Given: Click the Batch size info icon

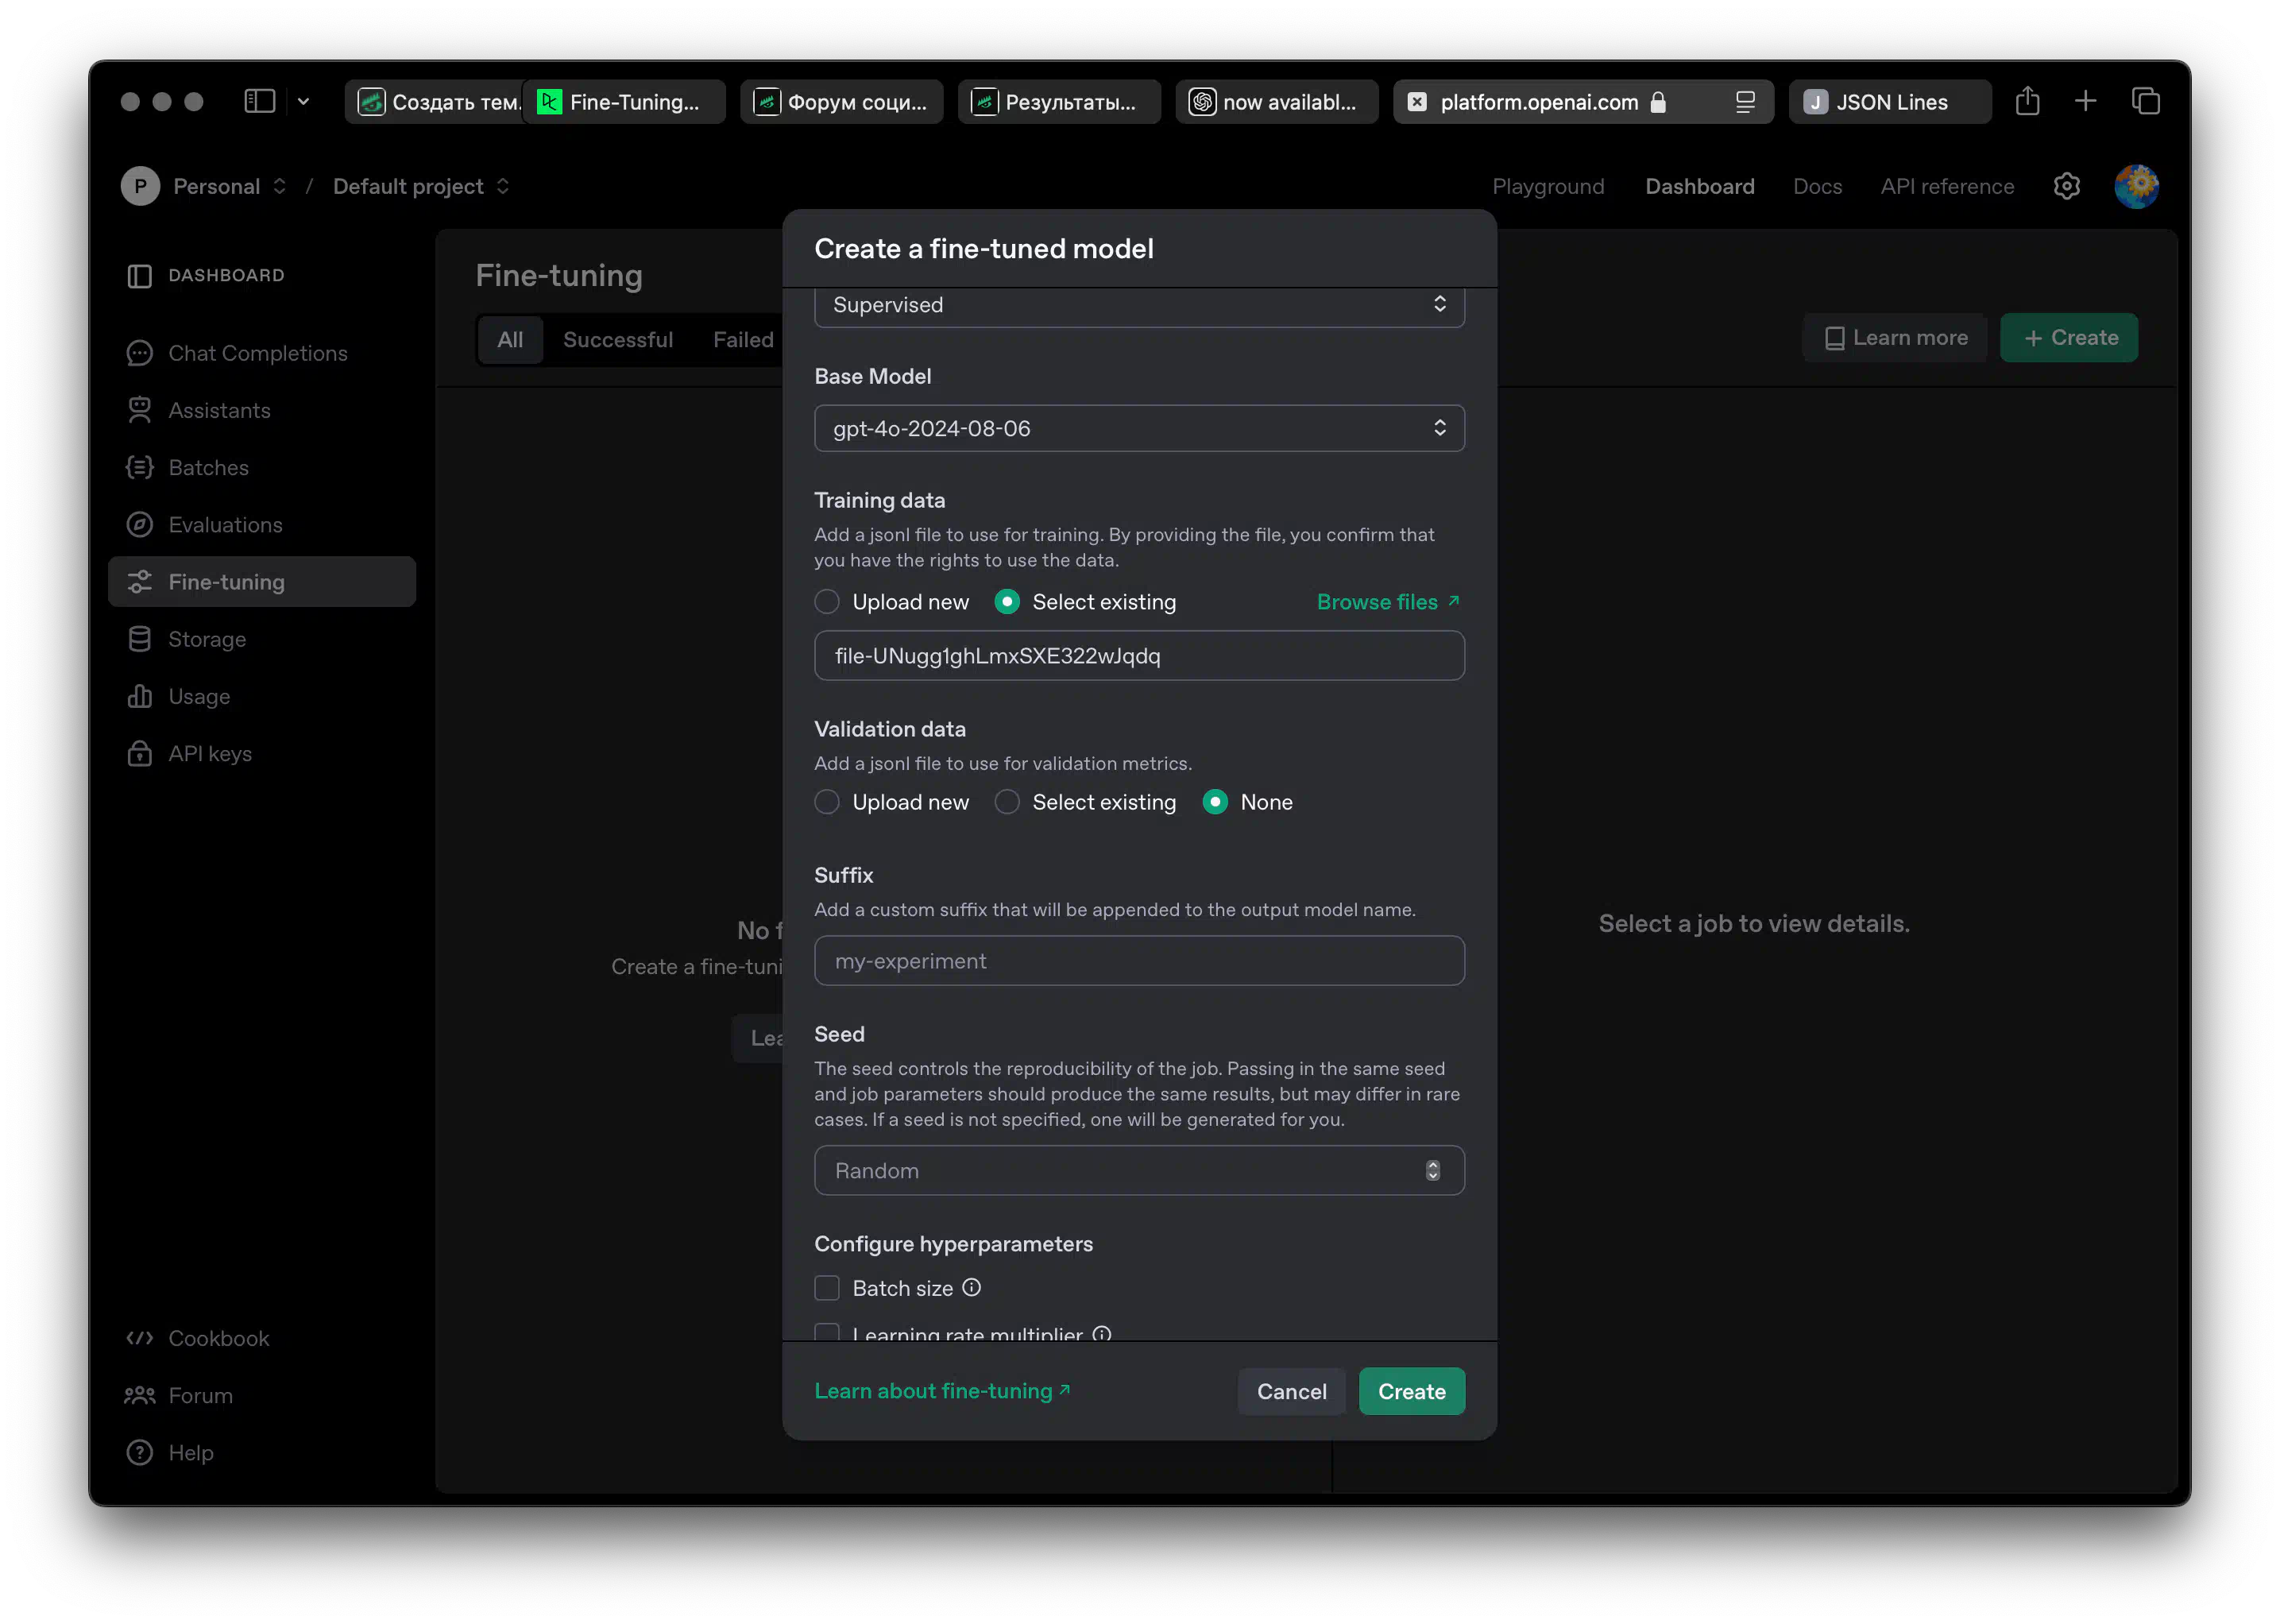Looking at the screenshot, I should (971, 1288).
